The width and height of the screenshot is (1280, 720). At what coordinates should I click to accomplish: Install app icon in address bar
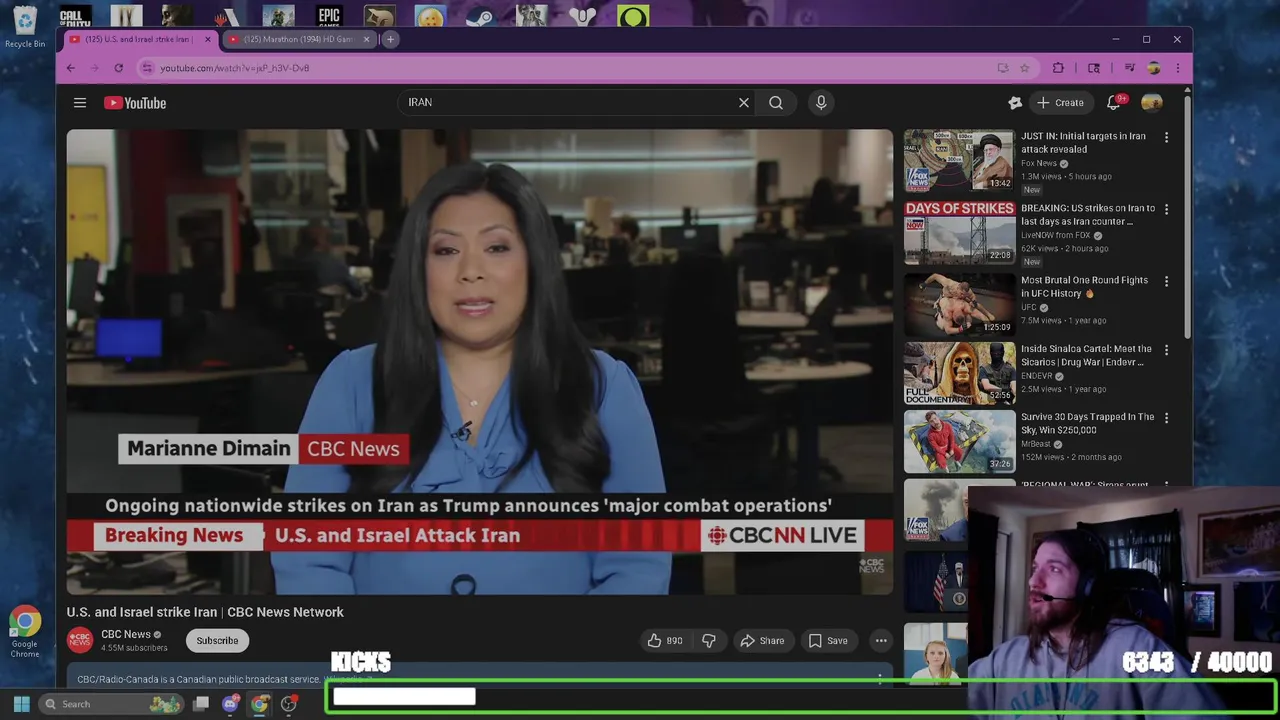pyautogui.click(x=1003, y=67)
